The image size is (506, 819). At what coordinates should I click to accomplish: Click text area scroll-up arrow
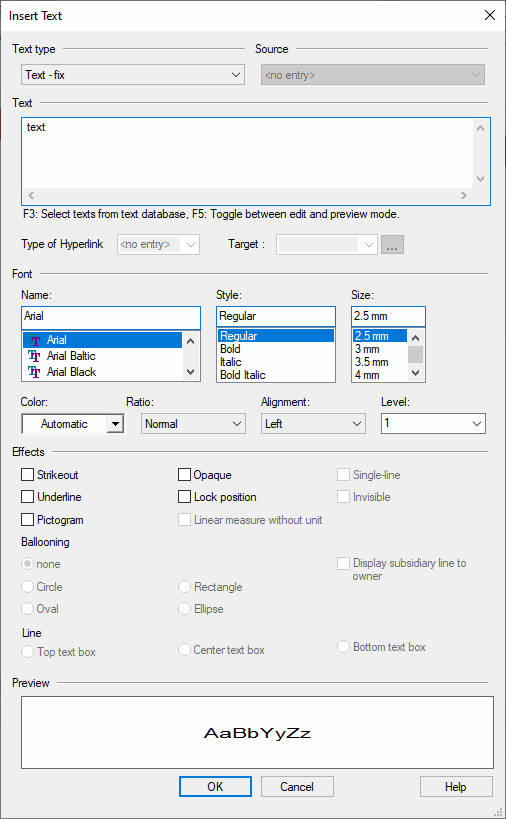(480, 128)
